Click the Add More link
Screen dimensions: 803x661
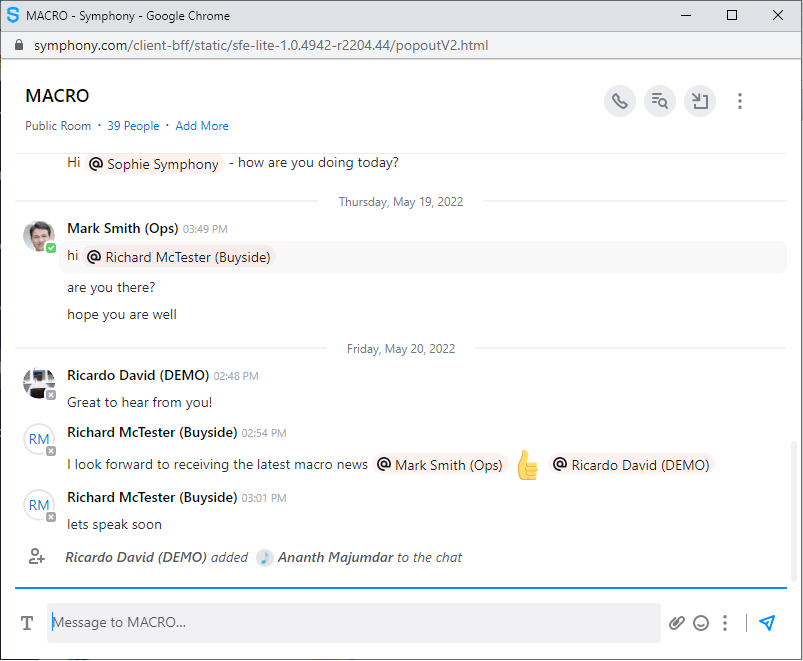[202, 126]
